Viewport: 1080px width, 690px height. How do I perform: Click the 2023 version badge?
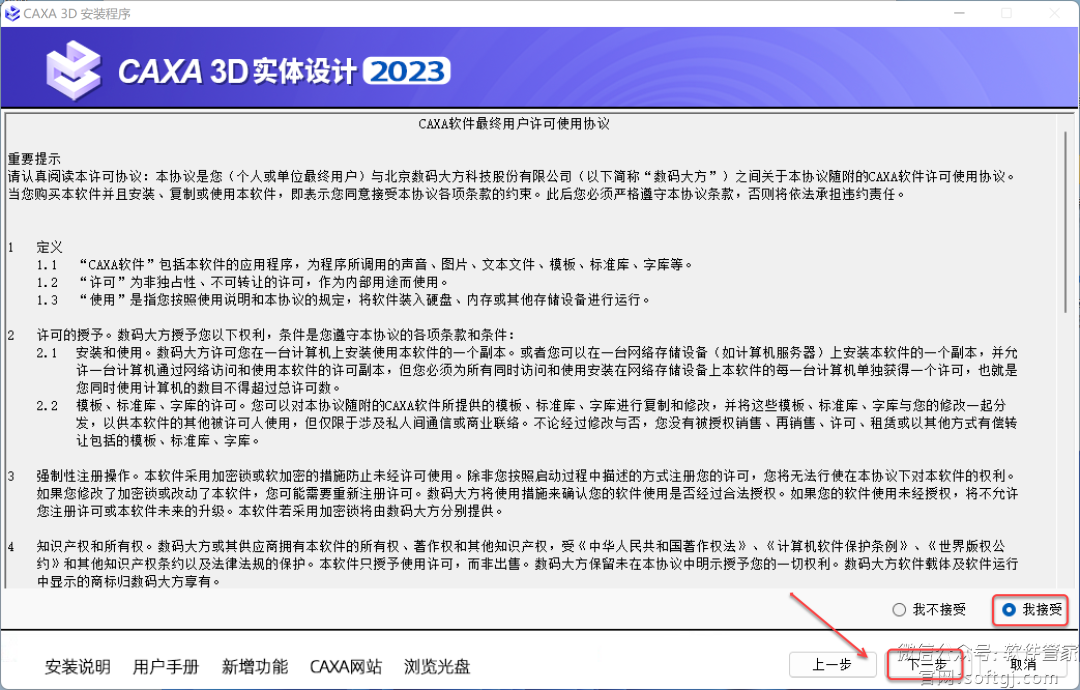click(x=405, y=71)
